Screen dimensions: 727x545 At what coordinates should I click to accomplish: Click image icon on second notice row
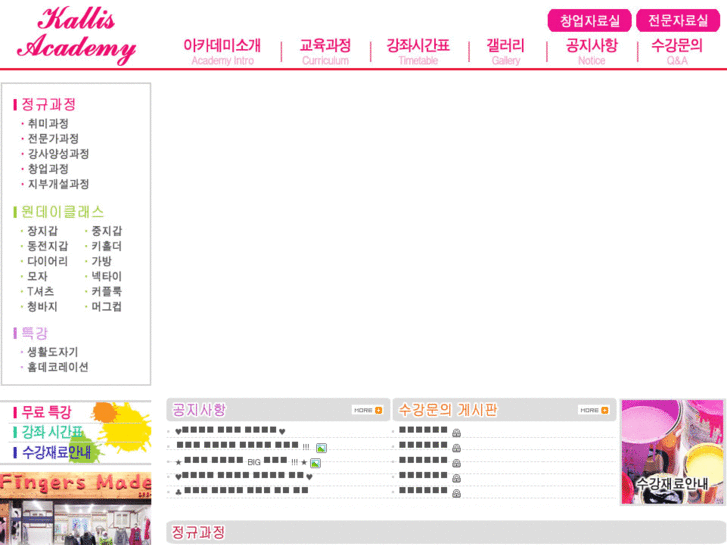point(321,448)
